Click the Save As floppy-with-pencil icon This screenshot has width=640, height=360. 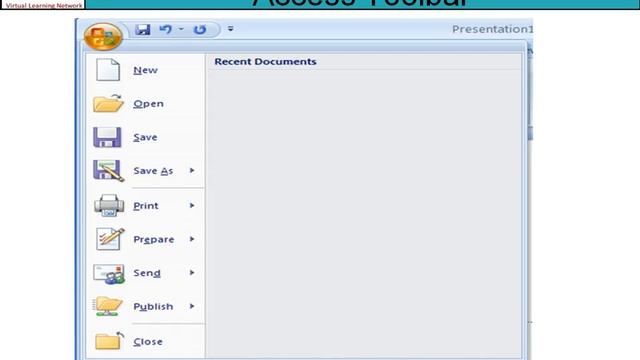(x=109, y=171)
